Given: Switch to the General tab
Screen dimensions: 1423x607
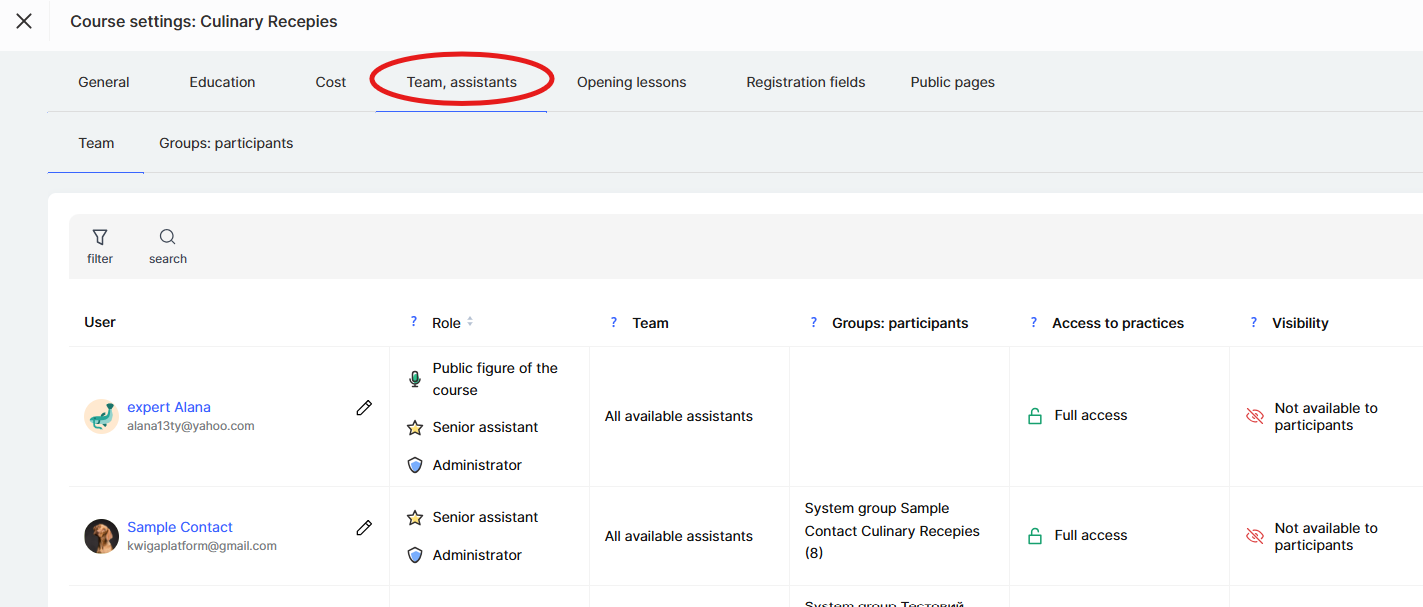Looking at the screenshot, I should coord(104,82).
